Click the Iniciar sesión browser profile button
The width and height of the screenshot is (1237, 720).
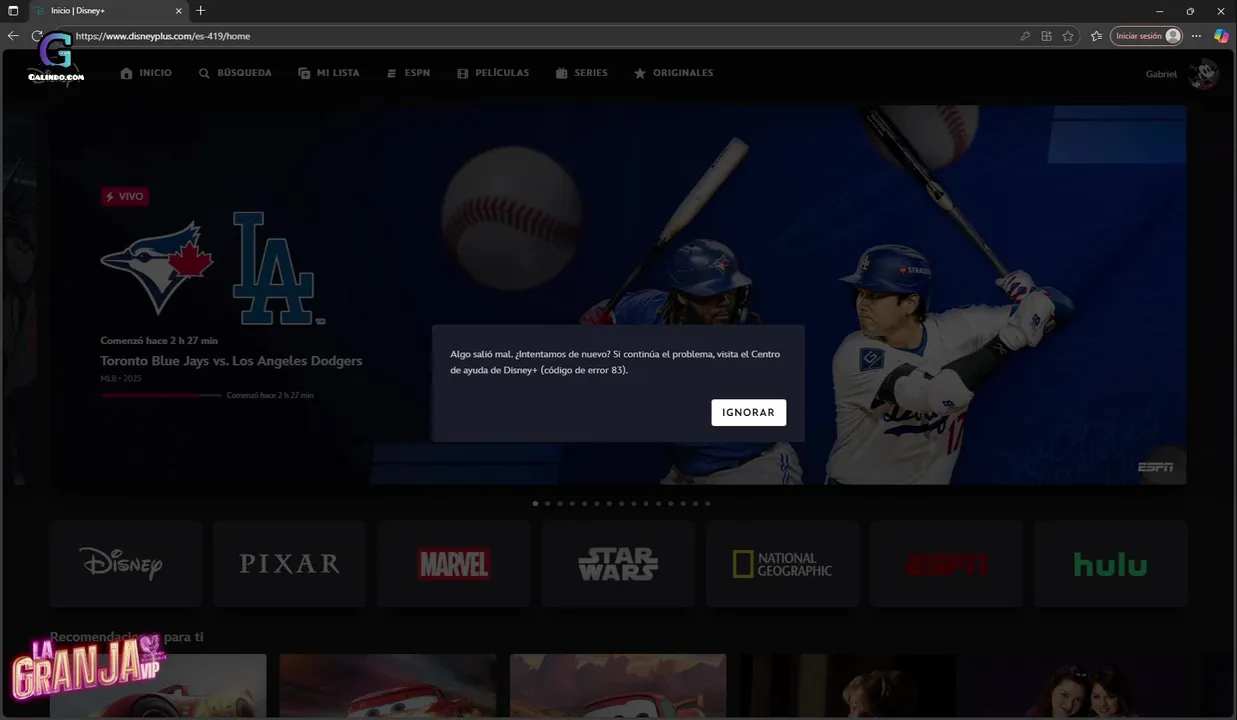pos(1146,36)
